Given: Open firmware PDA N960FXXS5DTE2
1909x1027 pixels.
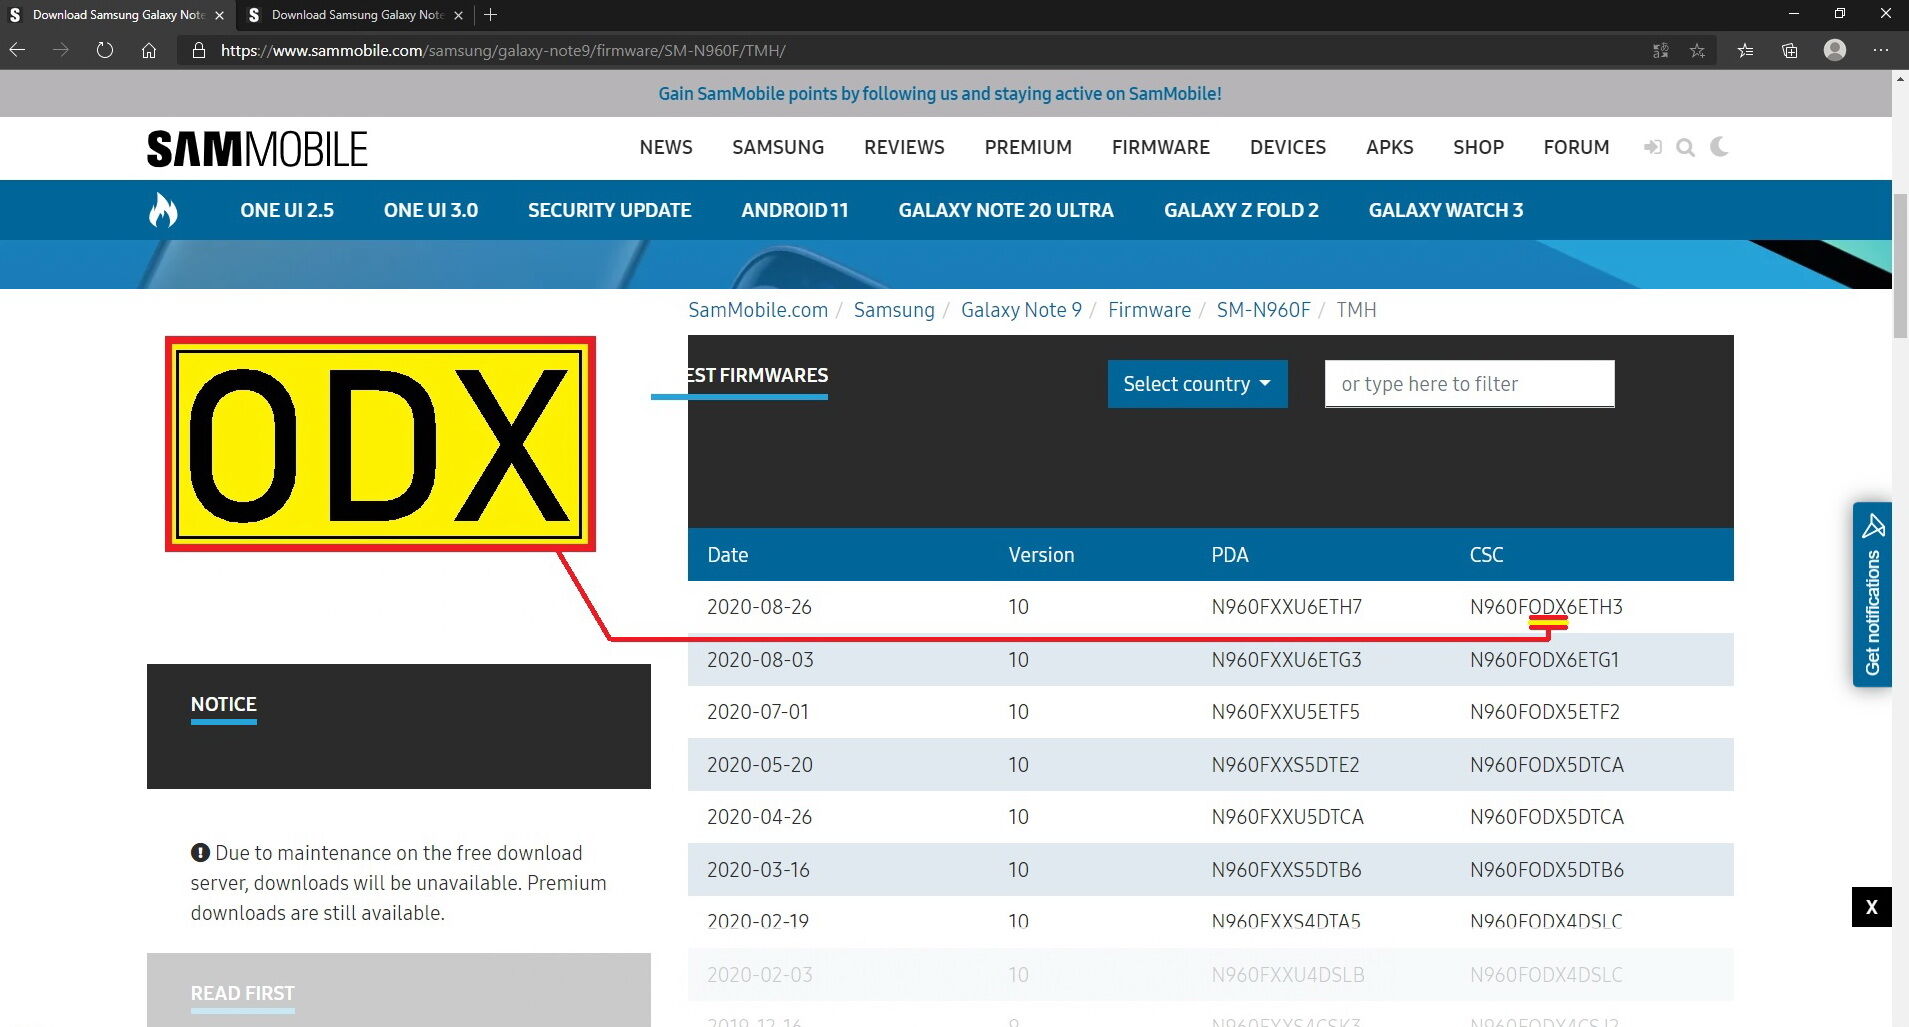Looking at the screenshot, I should pyautogui.click(x=1285, y=765).
